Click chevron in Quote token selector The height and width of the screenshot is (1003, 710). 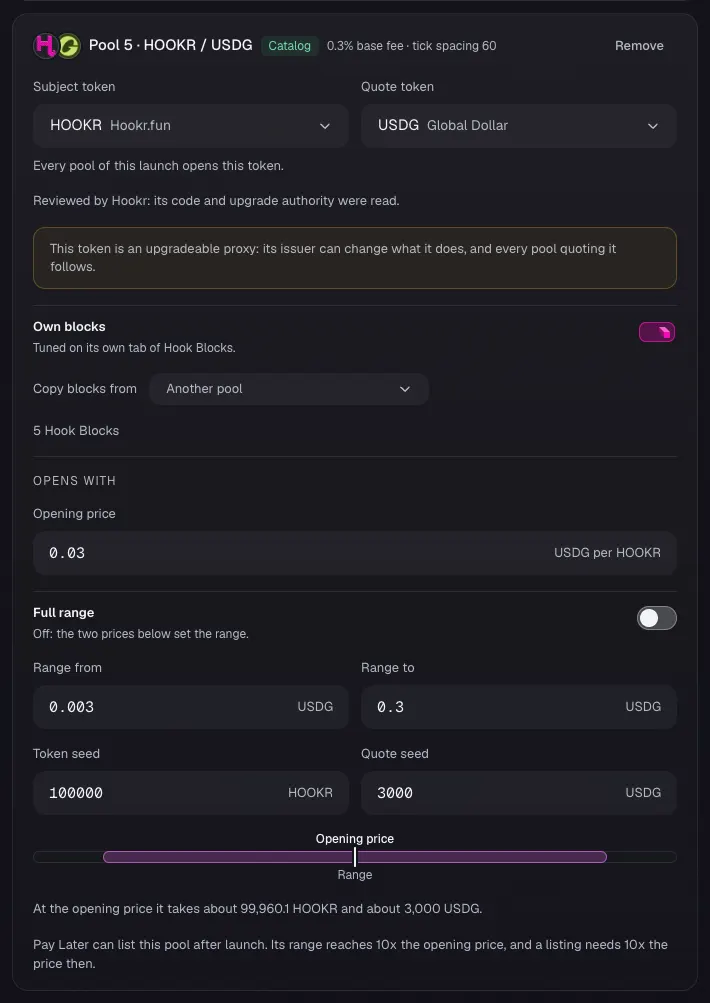pyautogui.click(x=652, y=126)
